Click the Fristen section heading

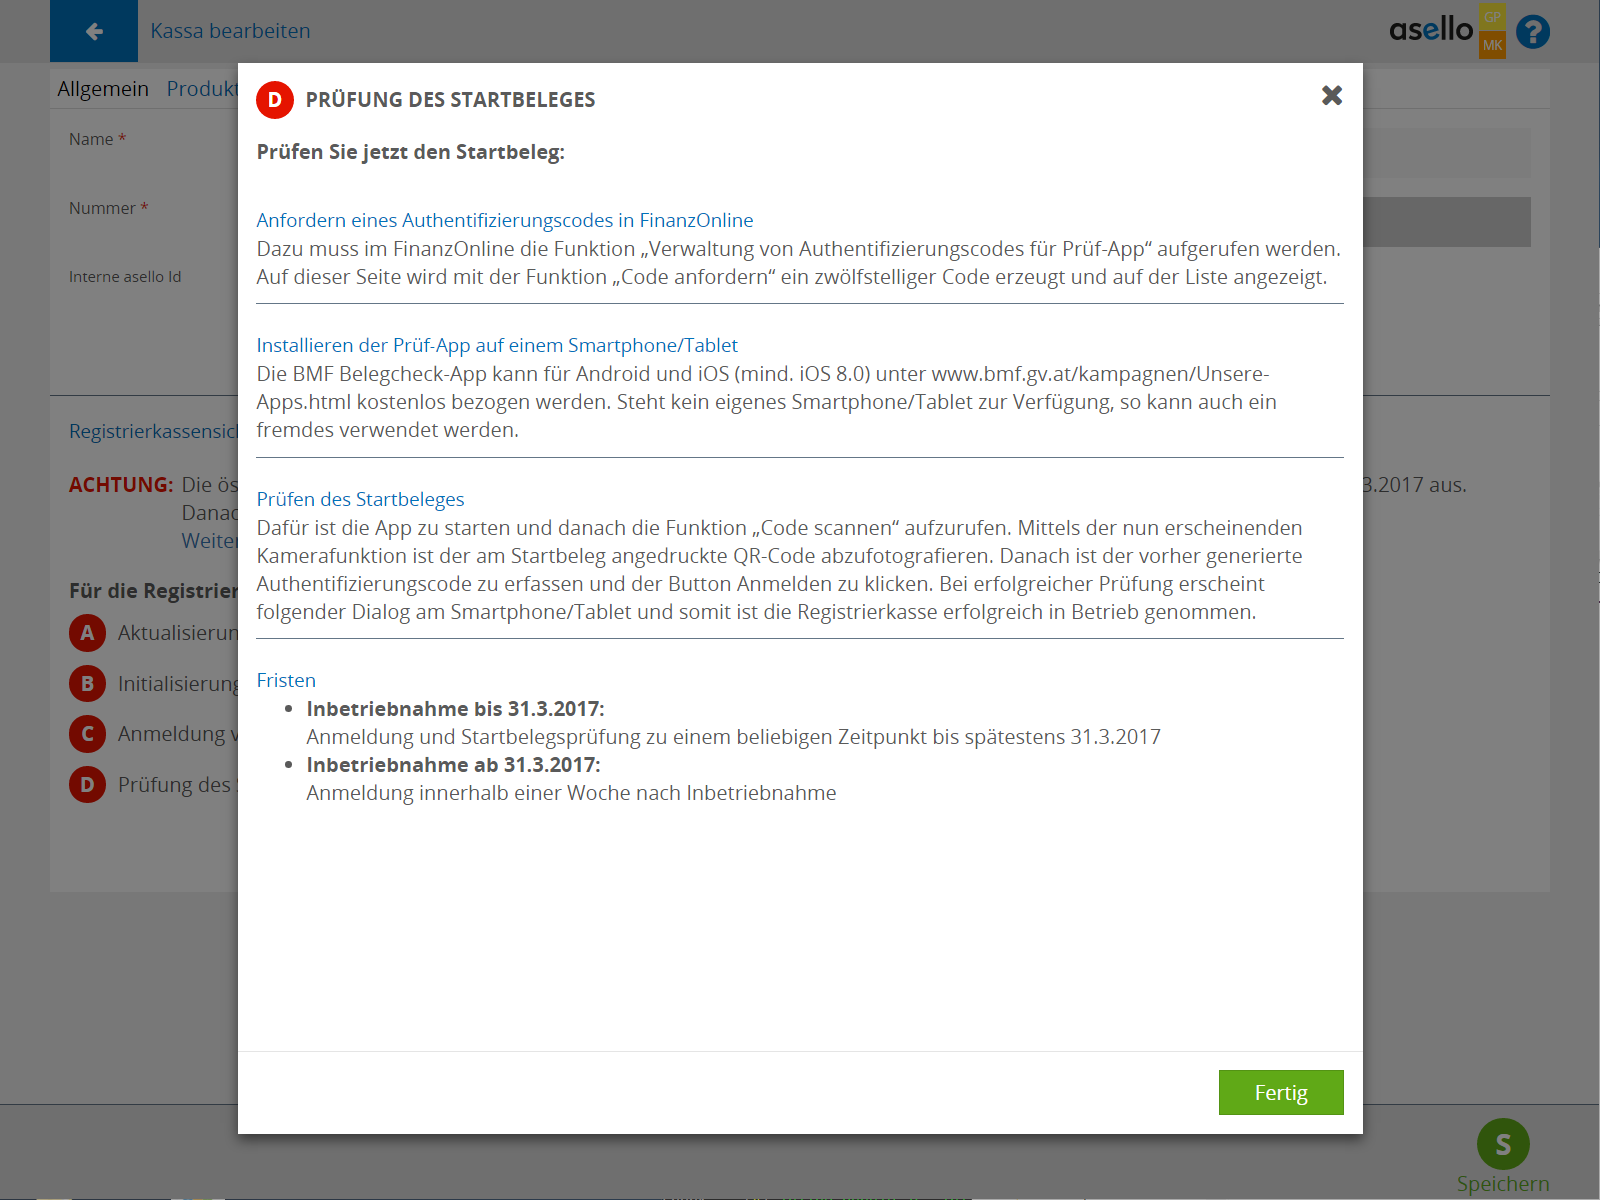(x=286, y=680)
